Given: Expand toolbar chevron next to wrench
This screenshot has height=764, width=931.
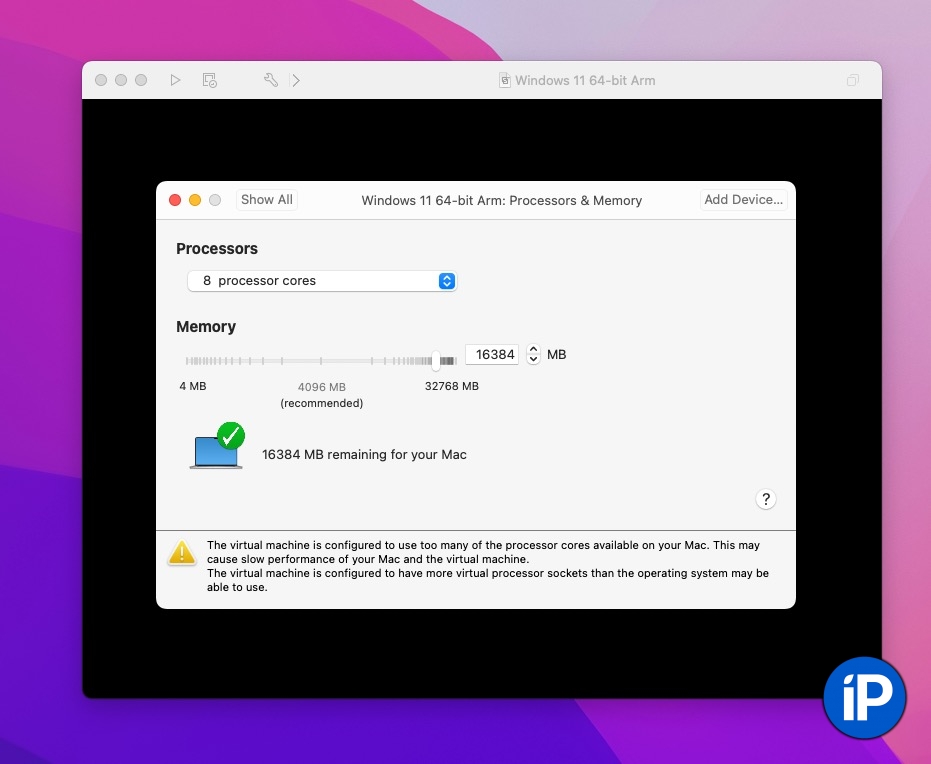Looking at the screenshot, I should [296, 80].
